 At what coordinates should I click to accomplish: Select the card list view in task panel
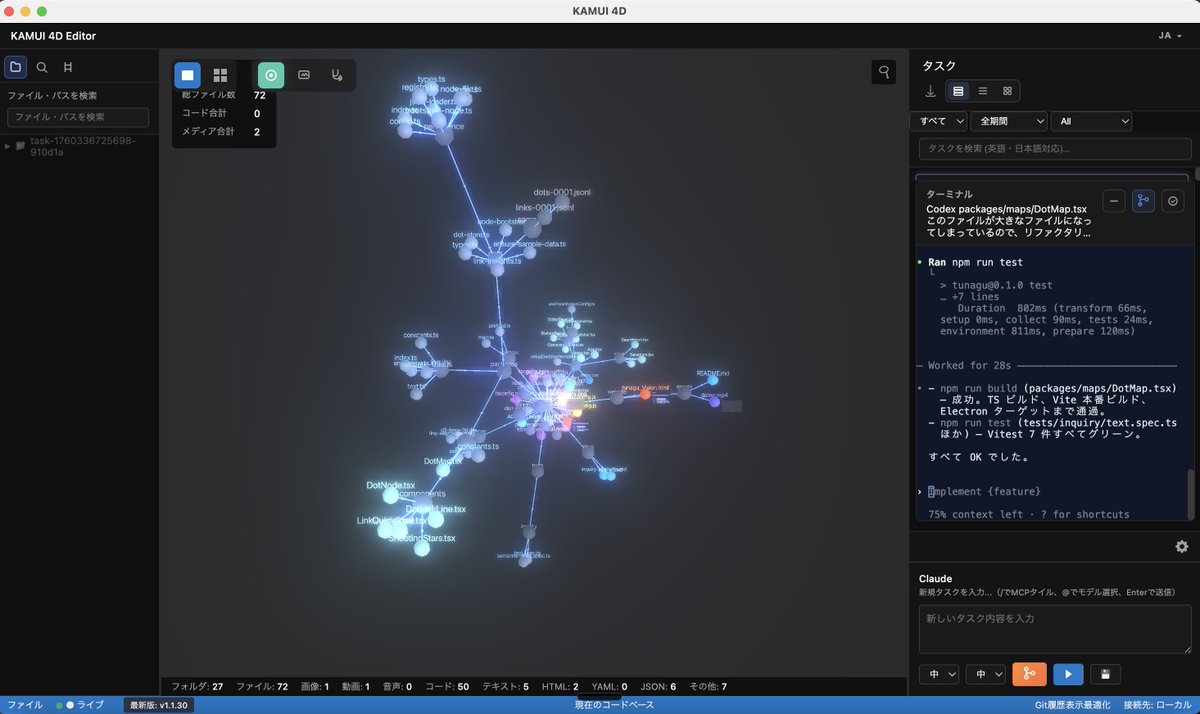coord(958,91)
